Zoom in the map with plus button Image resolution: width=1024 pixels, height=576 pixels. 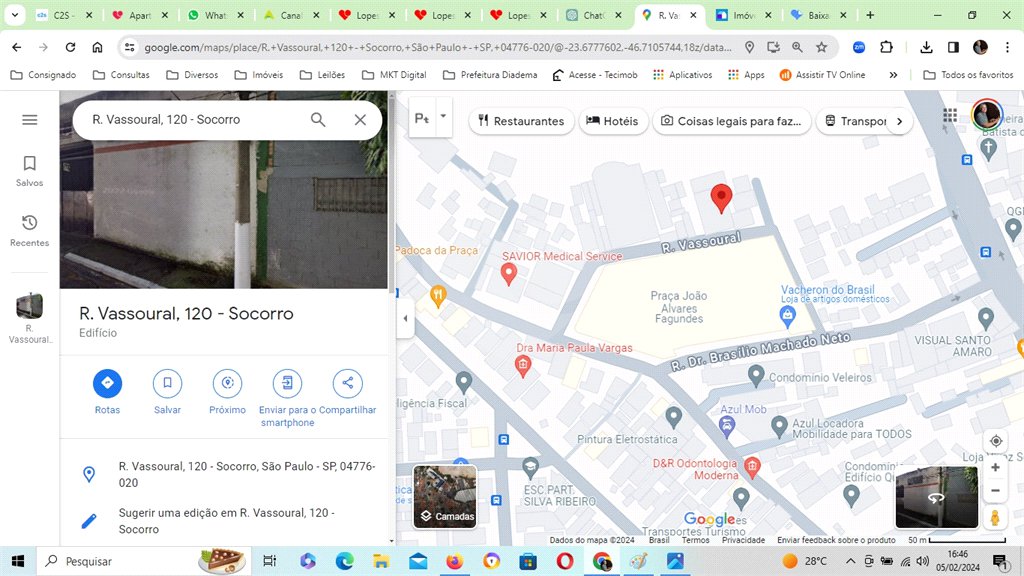tap(995, 467)
